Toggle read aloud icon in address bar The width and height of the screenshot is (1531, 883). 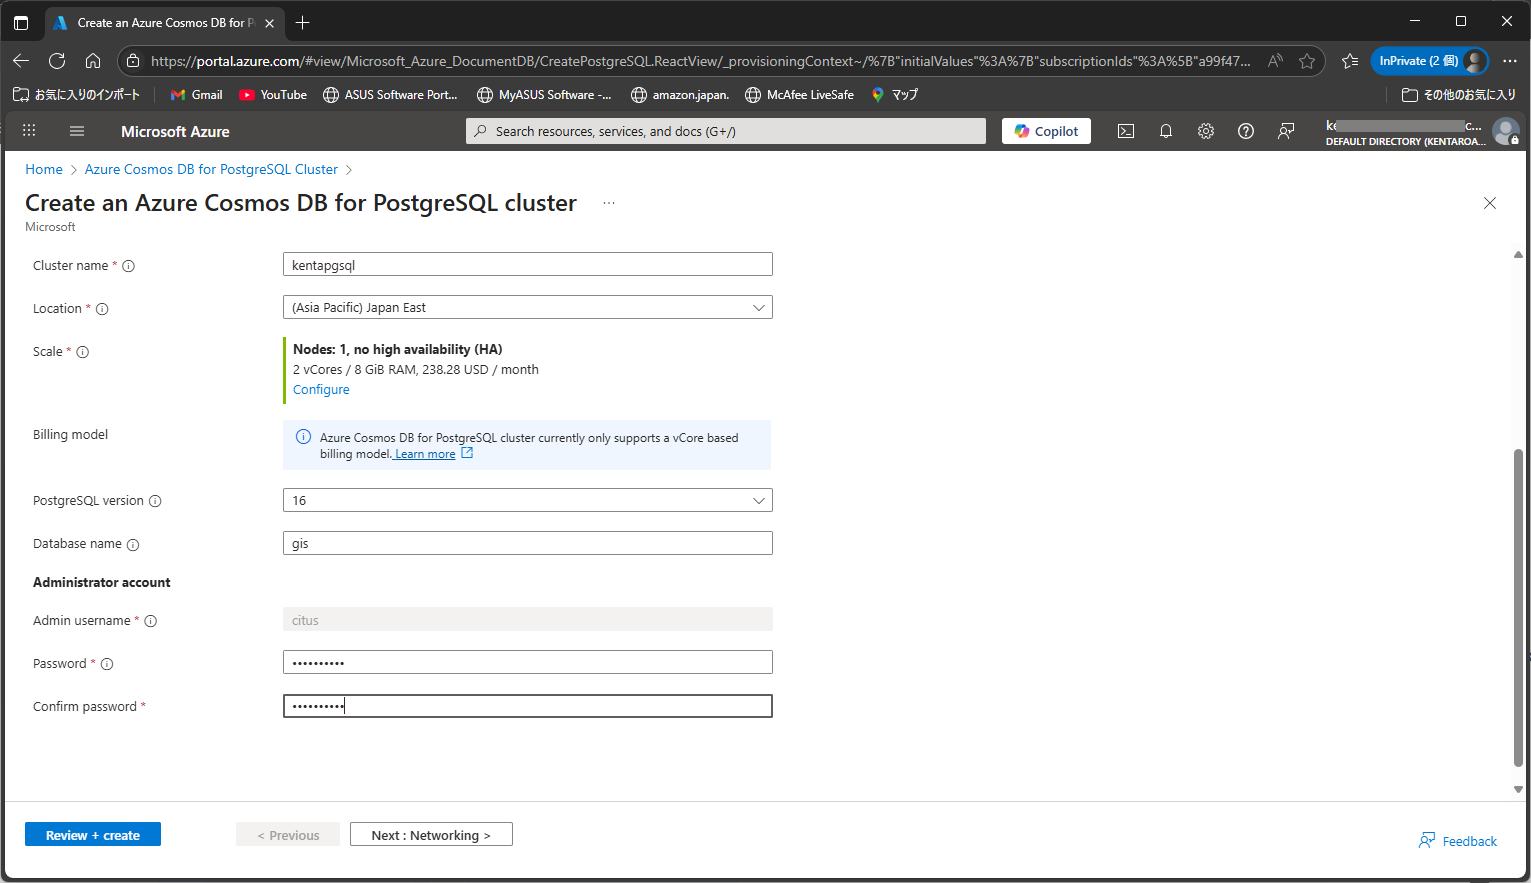[1275, 61]
